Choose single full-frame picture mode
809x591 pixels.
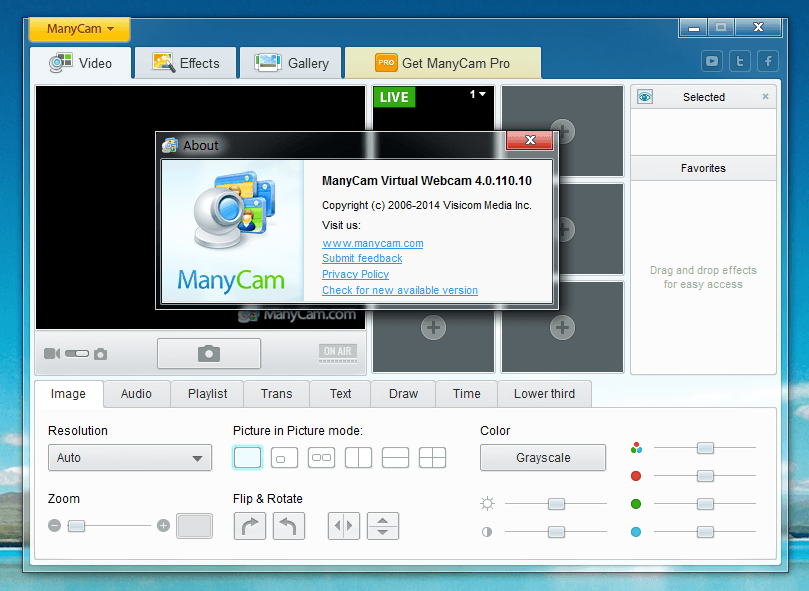coord(247,457)
